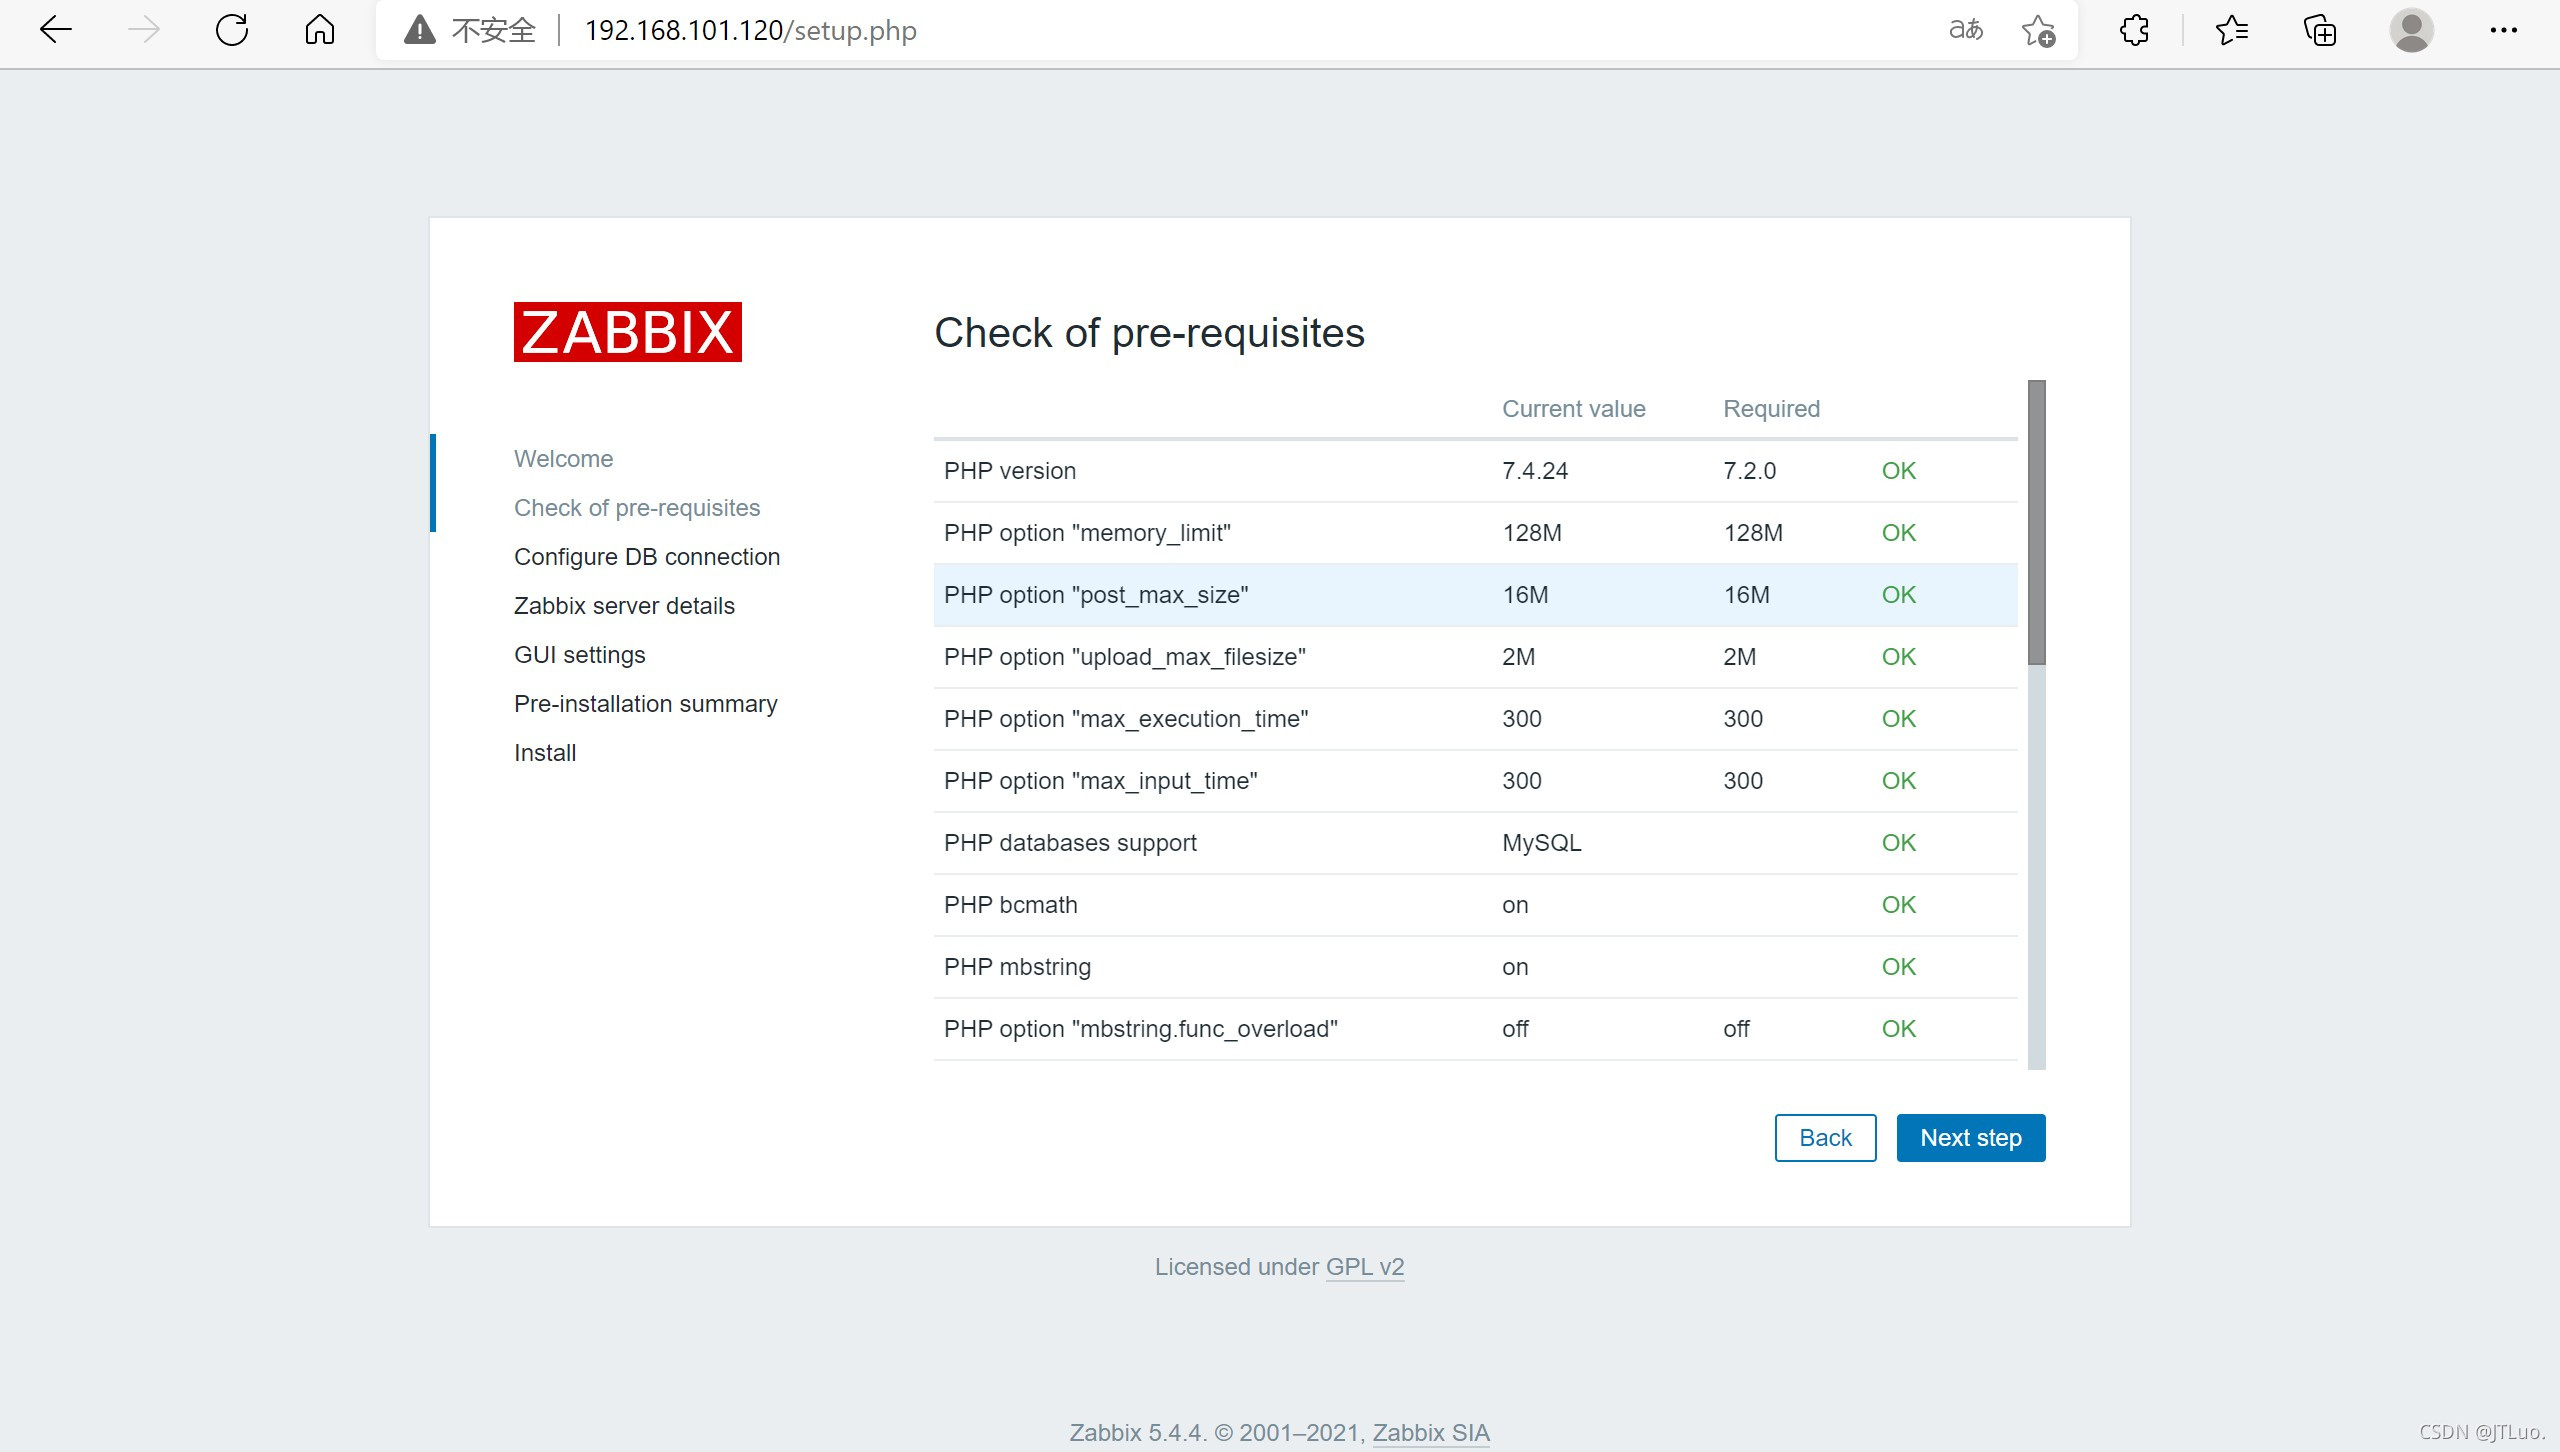Add this page to favorites
2560x1452 pixels.
(2037, 31)
